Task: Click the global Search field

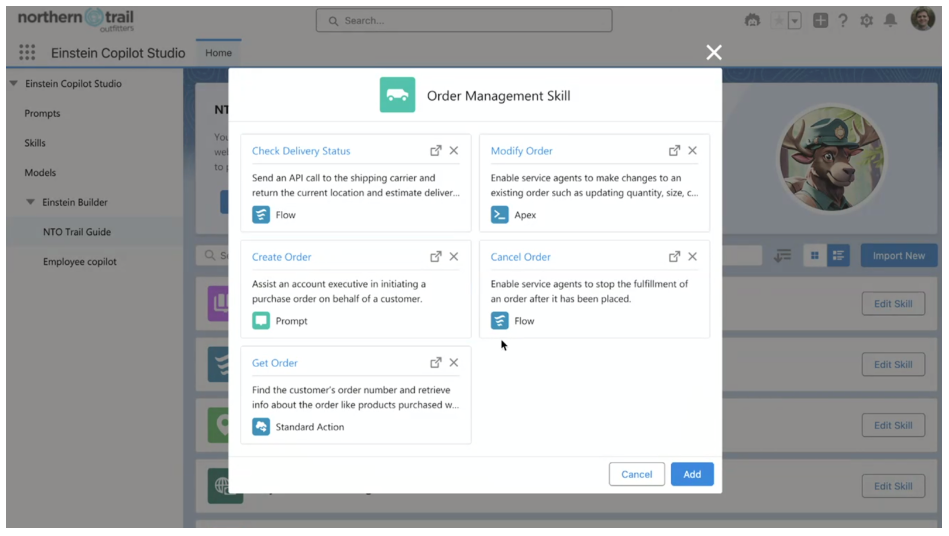Action: (x=464, y=21)
